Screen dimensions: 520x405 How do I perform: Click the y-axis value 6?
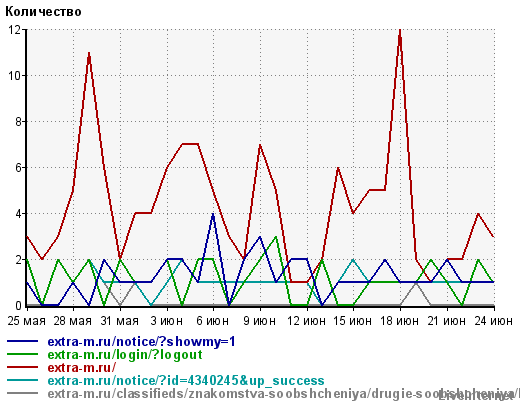pyautogui.click(x=18, y=168)
